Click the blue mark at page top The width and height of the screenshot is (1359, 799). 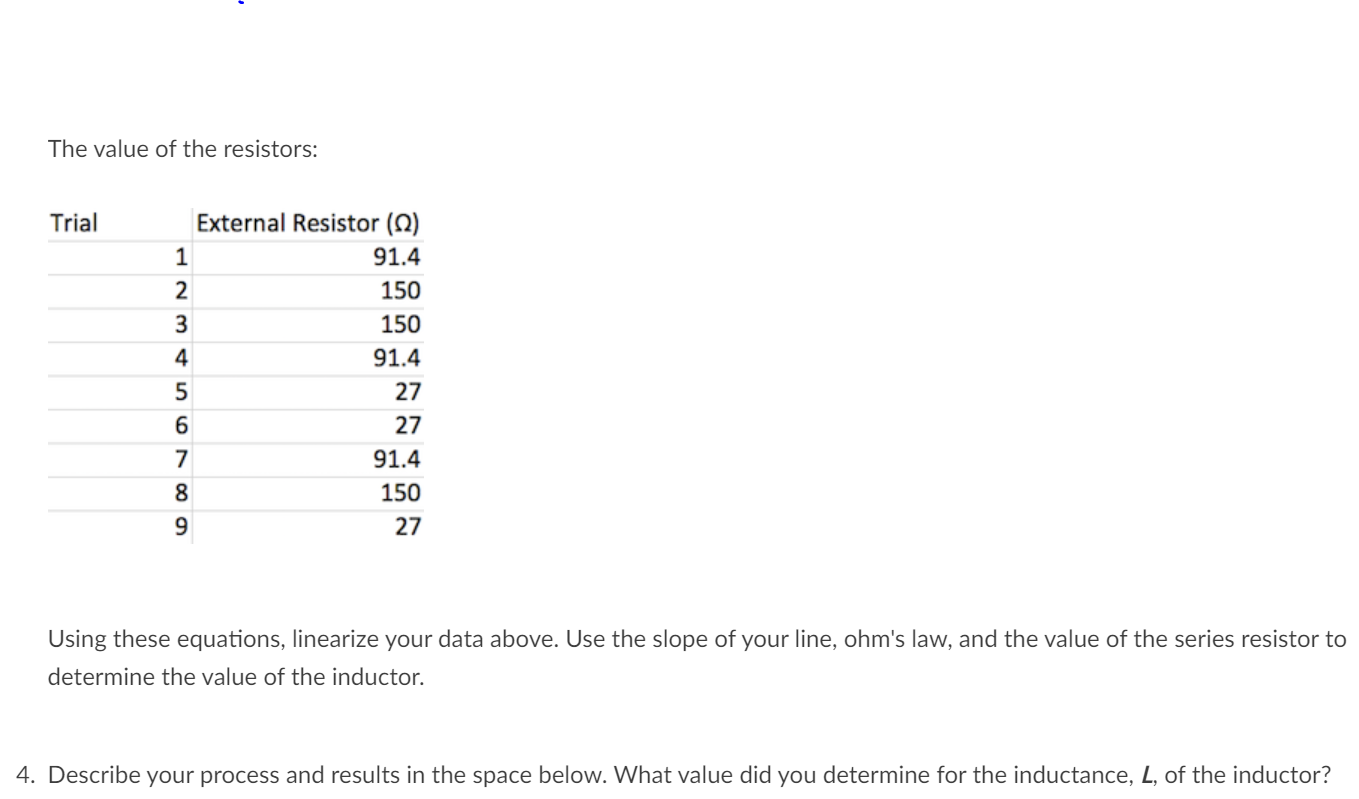click(240, 2)
